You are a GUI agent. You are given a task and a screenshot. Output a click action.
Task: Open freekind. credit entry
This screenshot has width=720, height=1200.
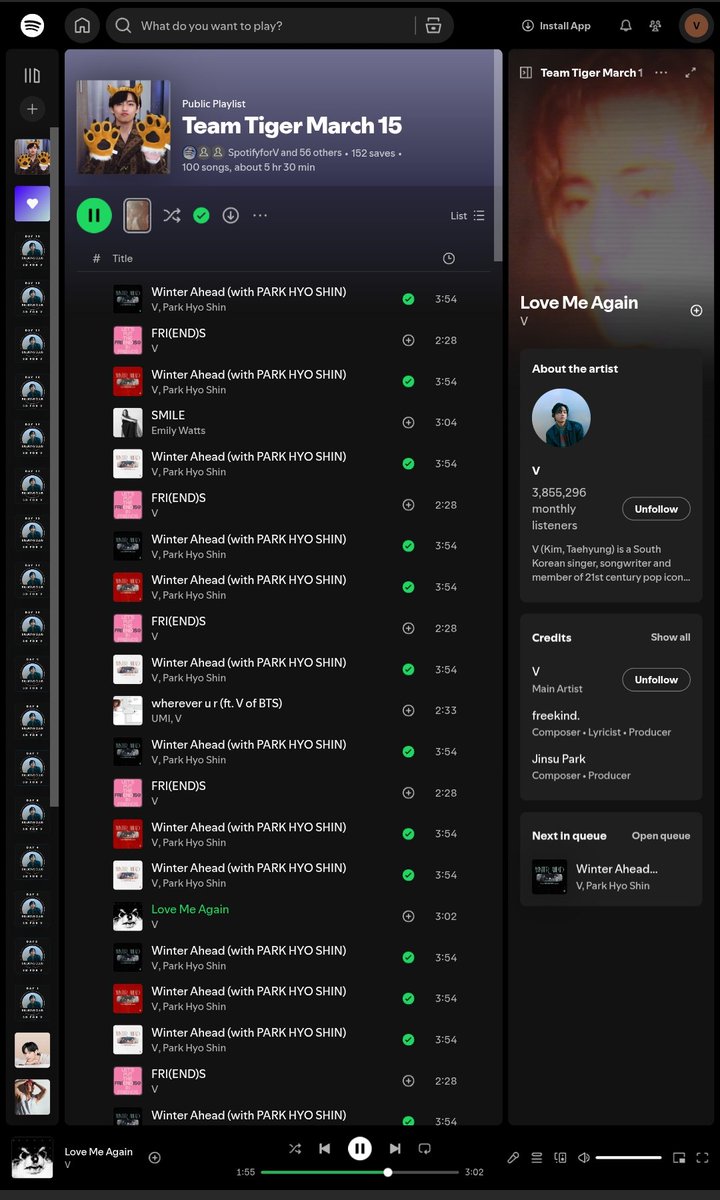[556, 715]
